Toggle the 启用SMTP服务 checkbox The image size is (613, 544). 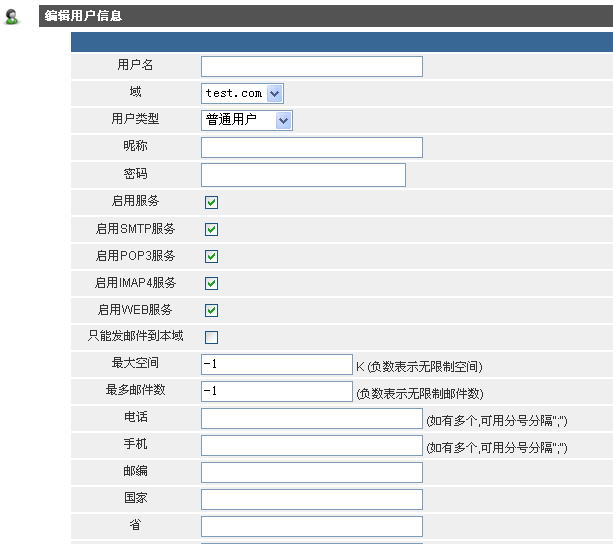pyautogui.click(x=211, y=229)
